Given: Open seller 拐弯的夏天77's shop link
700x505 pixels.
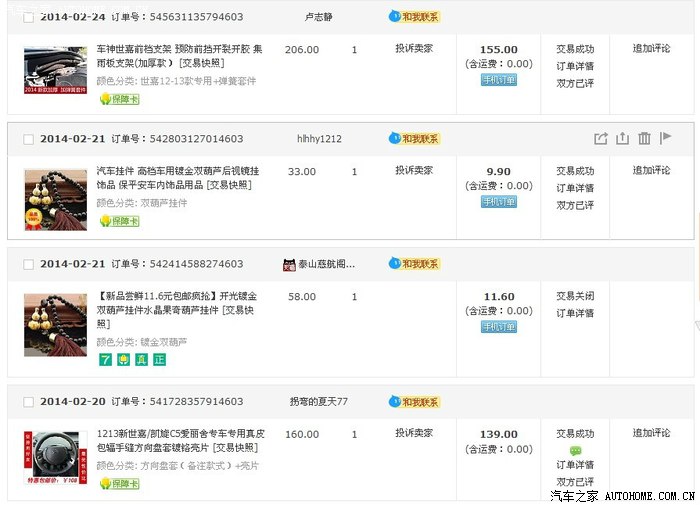Looking at the screenshot, I should click(x=318, y=402).
